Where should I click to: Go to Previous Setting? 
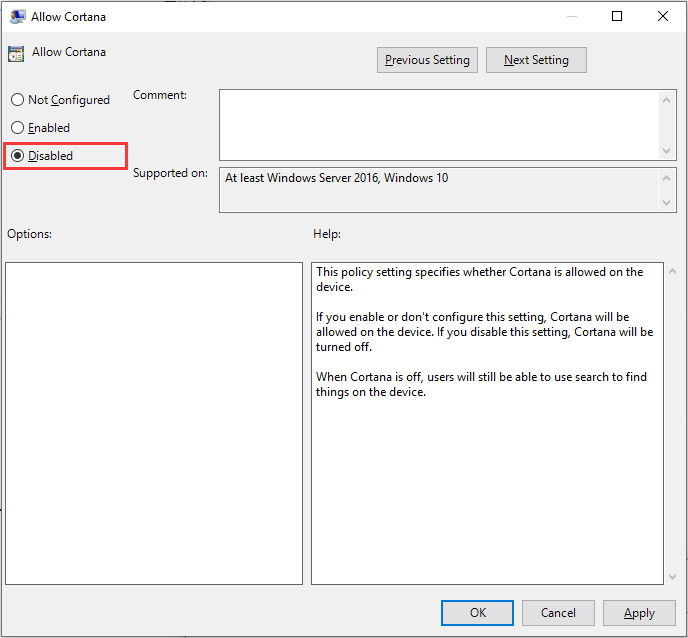[x=427, y=60]
